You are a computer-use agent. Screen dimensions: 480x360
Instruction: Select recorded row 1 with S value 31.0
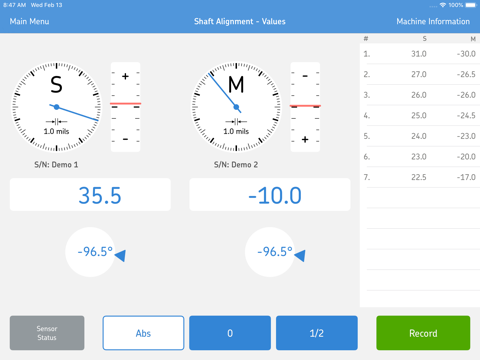420,54
